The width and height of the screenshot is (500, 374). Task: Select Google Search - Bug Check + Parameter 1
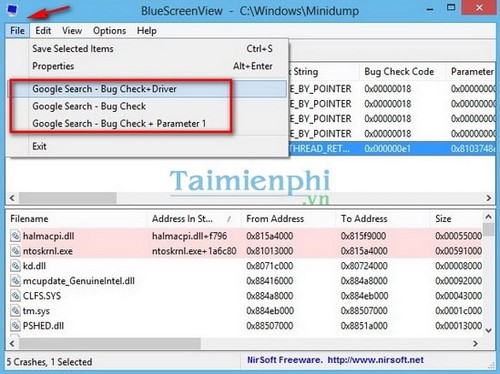pyautogui.click(x=147, y=123)
